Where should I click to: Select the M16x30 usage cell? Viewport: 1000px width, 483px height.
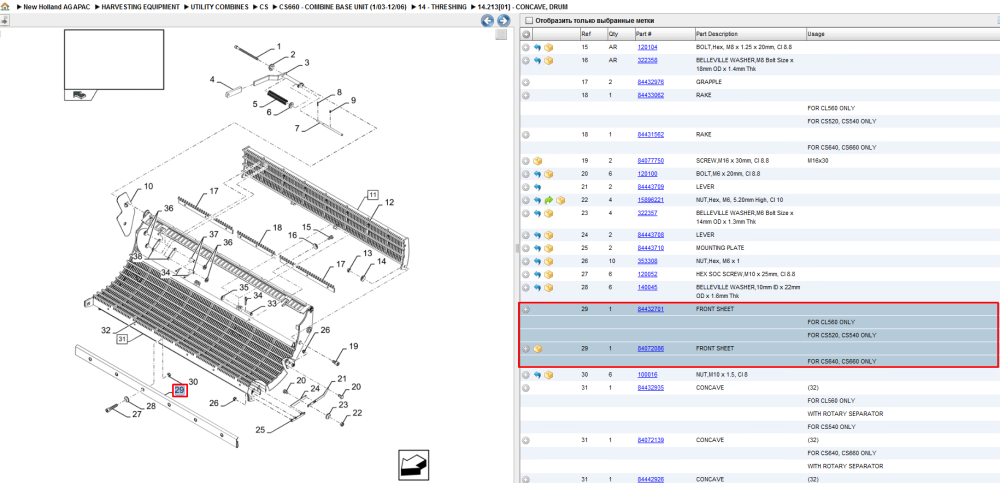tap(818, 161)
